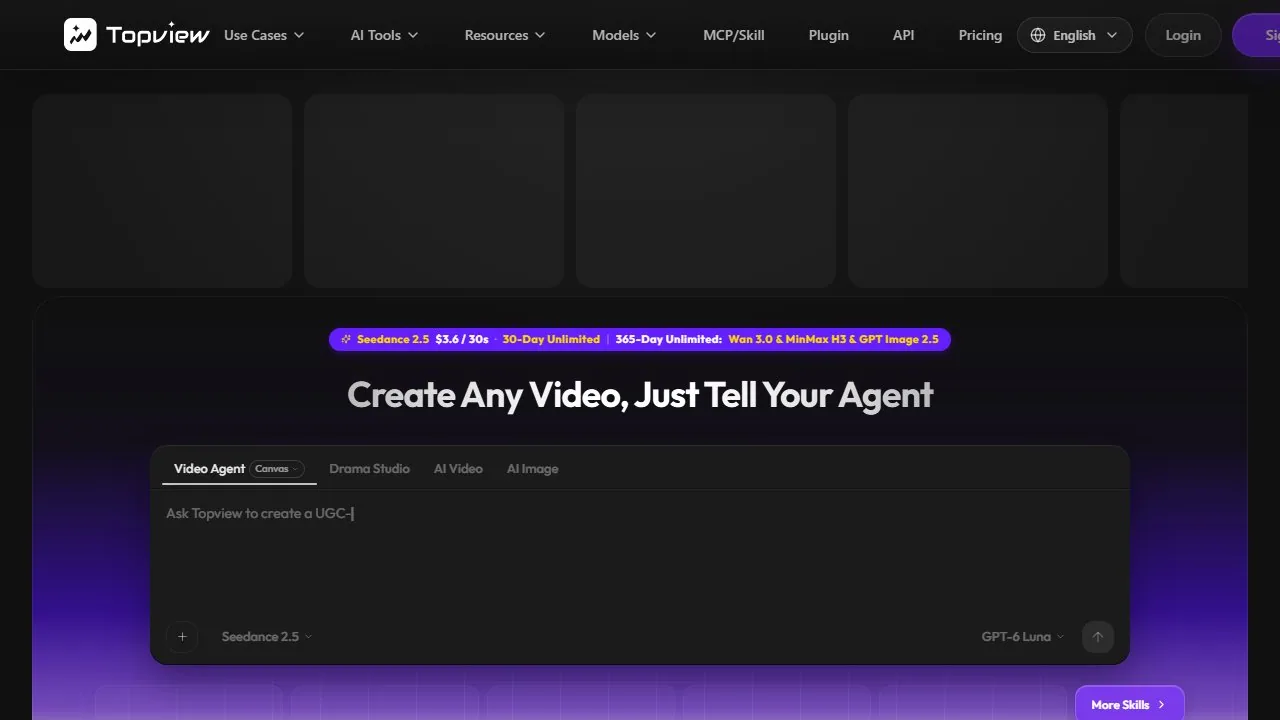
Task: Click the plus attachment icon in prompt box
Action: point(182,637)
